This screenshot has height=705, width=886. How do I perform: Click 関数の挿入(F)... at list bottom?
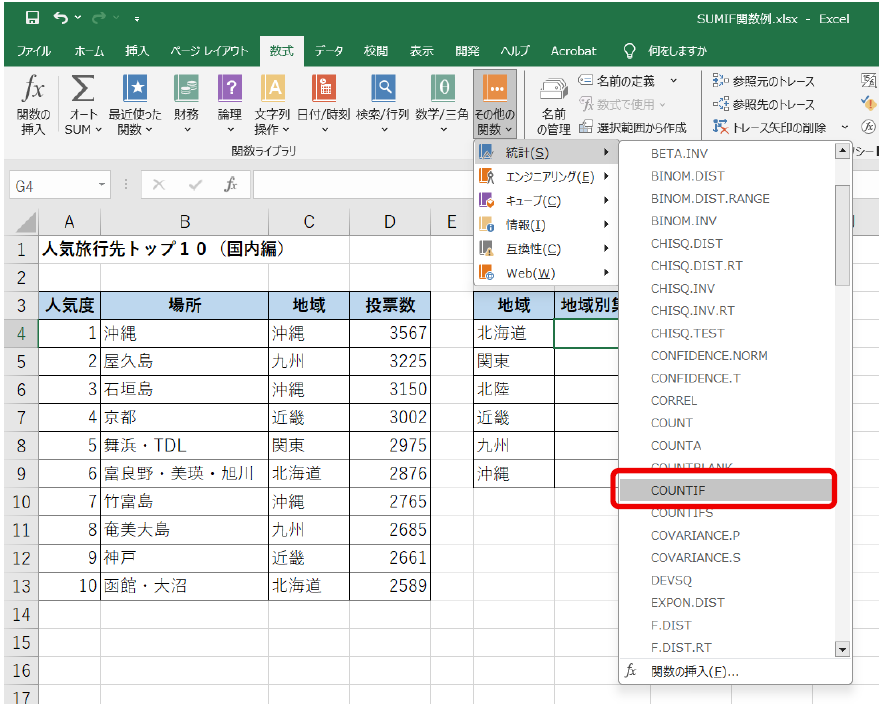pos(694,671)
